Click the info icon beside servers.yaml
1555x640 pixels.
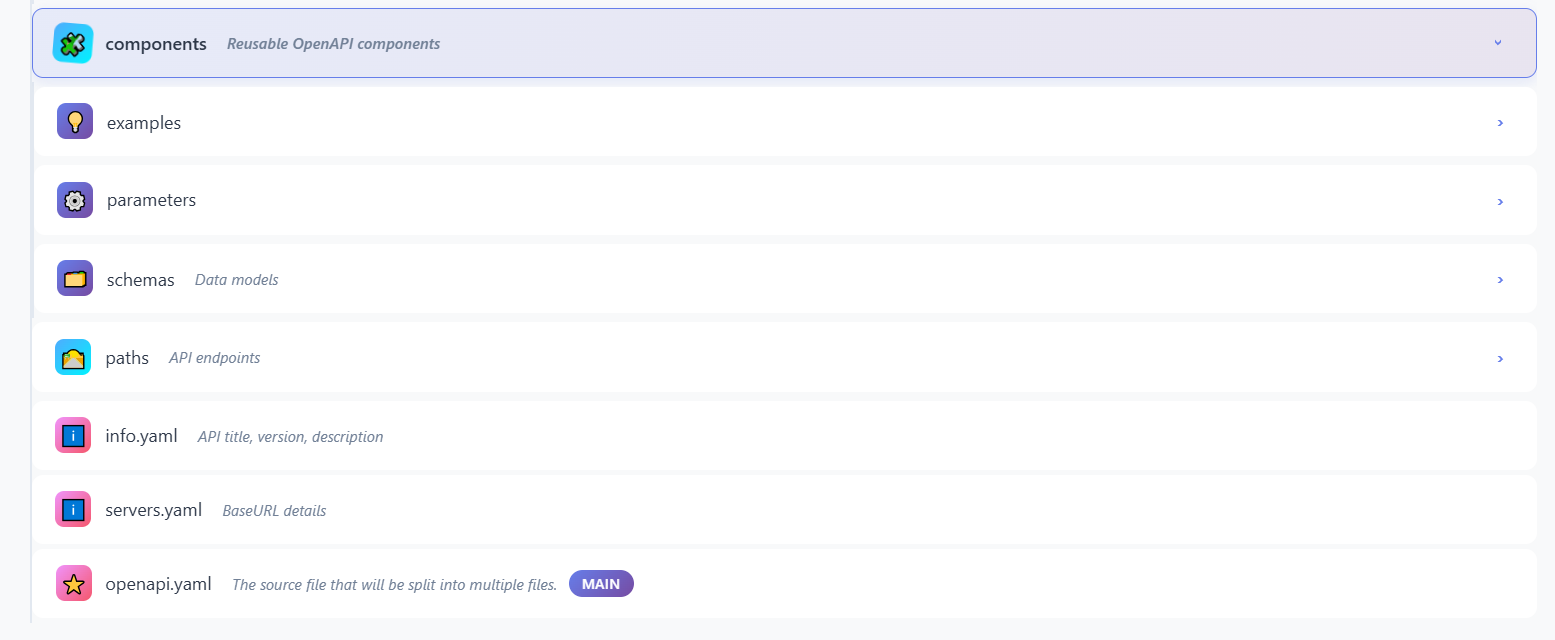(73, 510)
